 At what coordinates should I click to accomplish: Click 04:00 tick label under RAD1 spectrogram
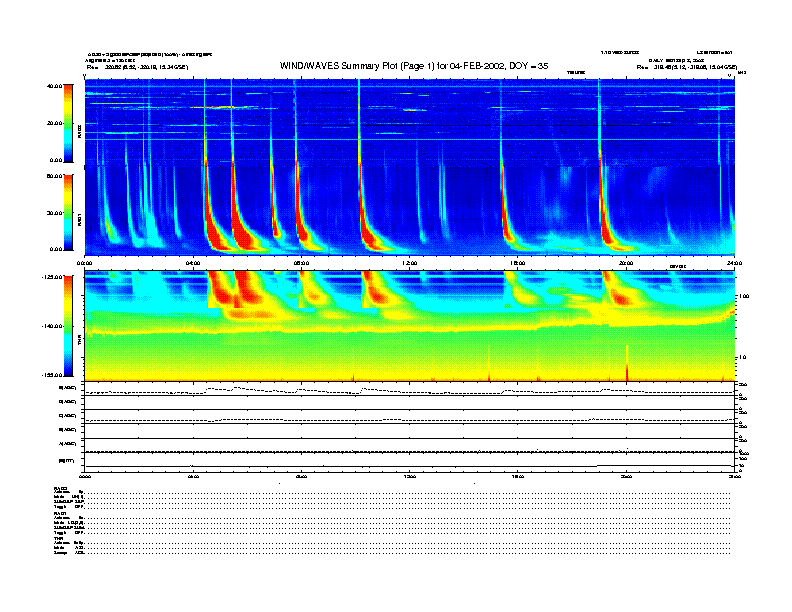coord(193,263)
